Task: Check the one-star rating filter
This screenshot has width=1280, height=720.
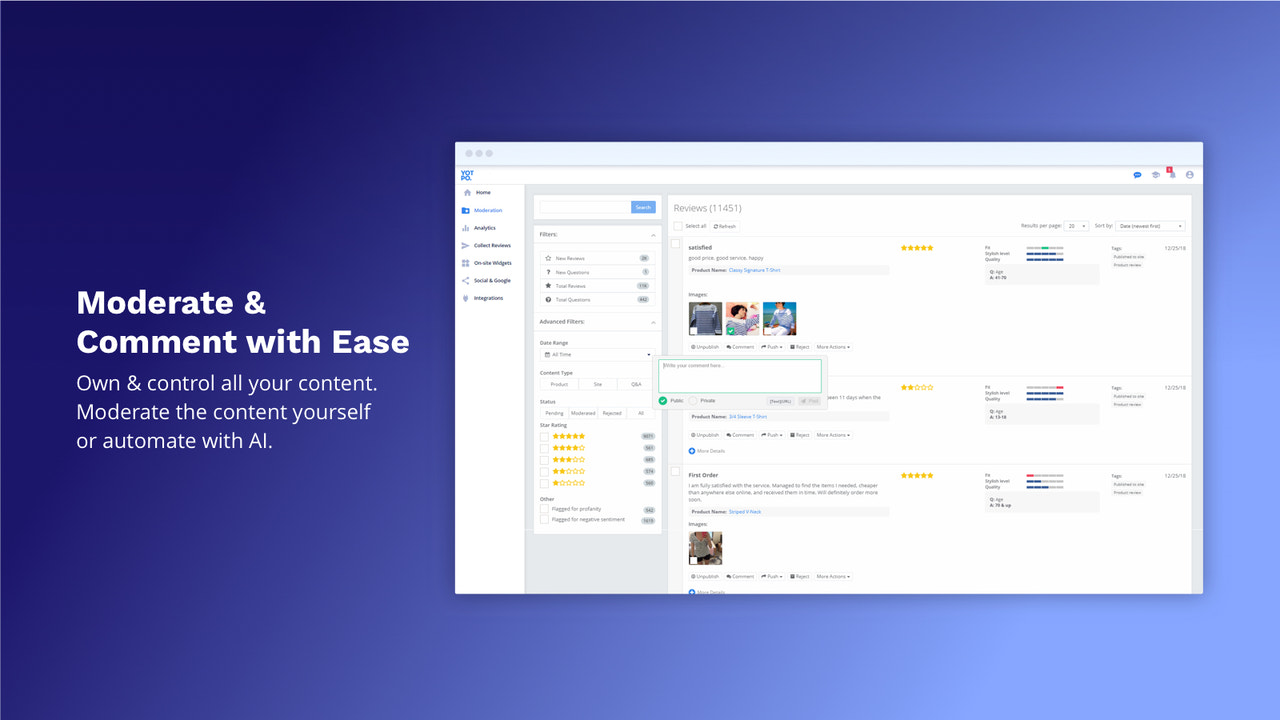Action: tap(544, 483)
